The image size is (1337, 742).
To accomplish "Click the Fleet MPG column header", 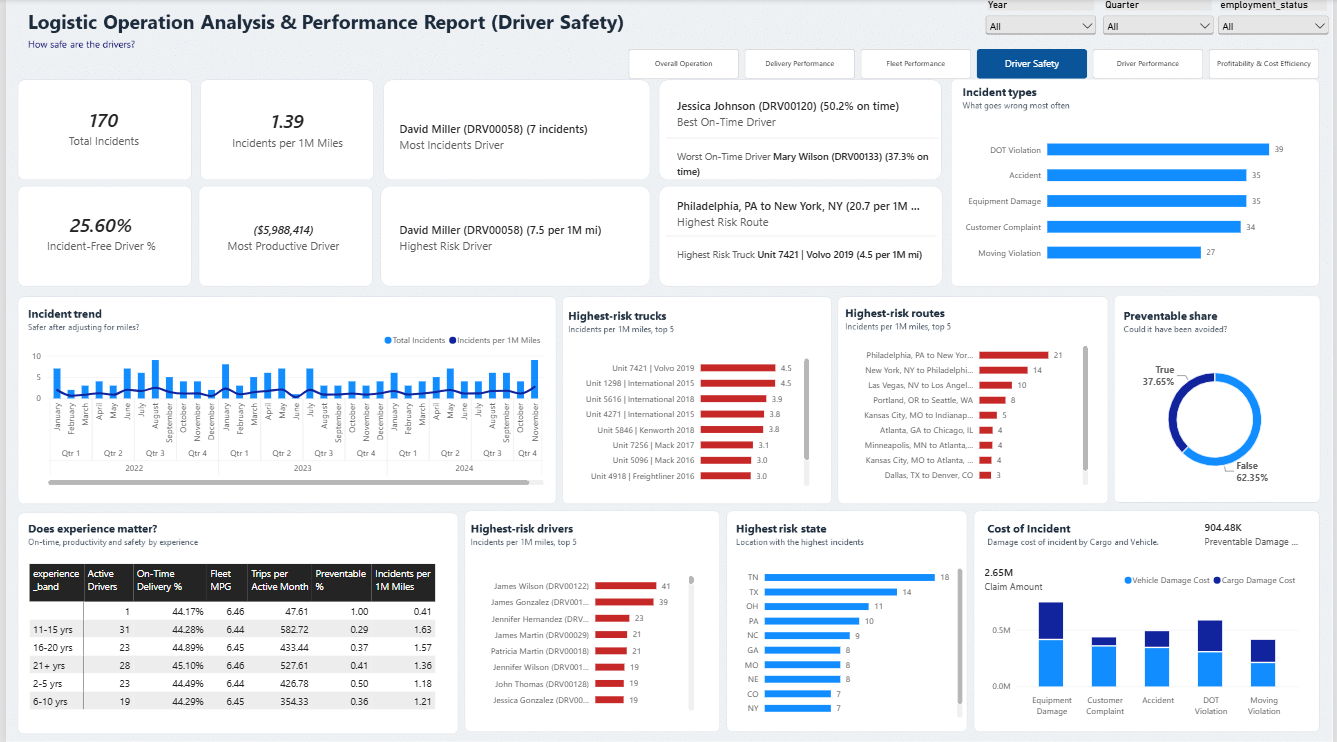I will tap(227, 581).
